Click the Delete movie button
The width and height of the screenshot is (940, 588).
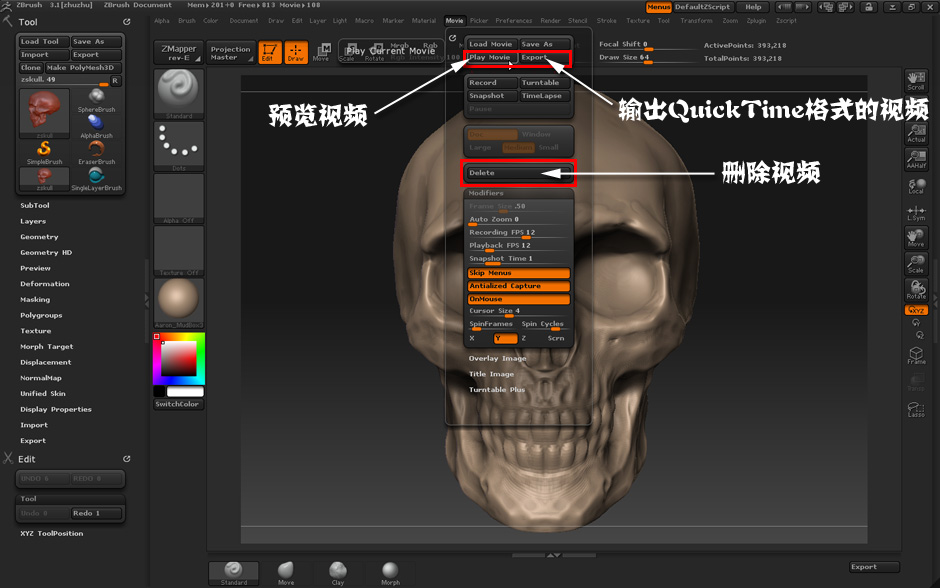click(518, 173)
